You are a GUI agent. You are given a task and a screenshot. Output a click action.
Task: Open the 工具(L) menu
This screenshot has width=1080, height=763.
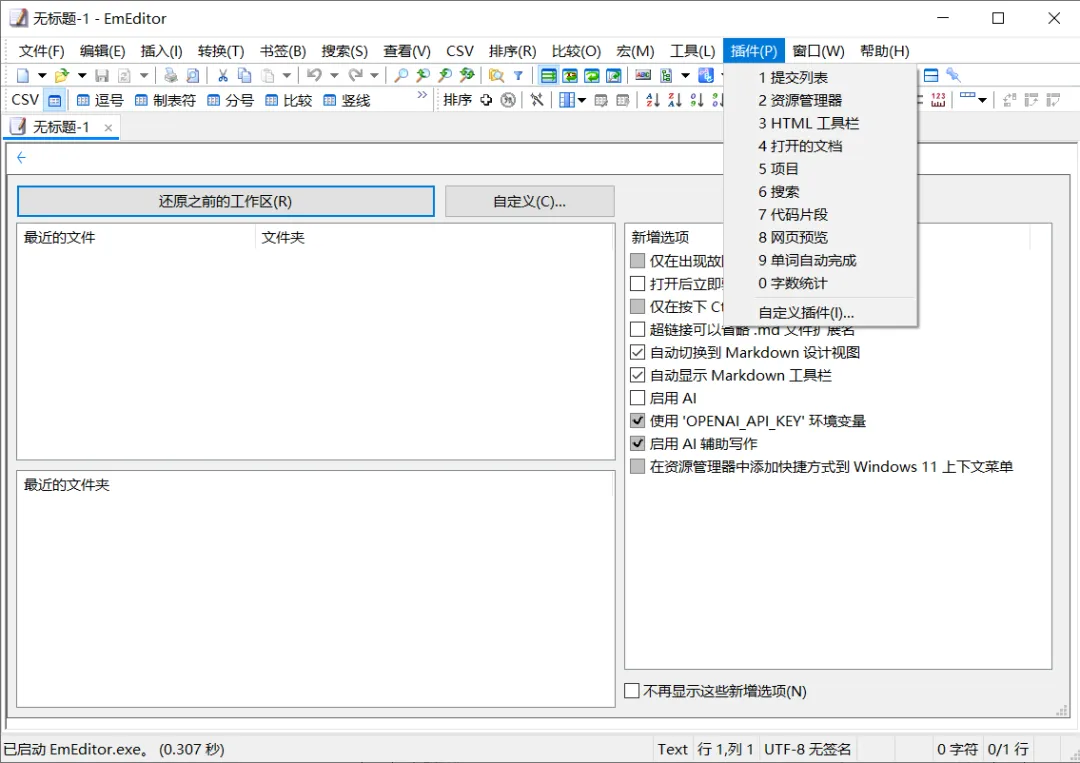[x=692, y=51]
